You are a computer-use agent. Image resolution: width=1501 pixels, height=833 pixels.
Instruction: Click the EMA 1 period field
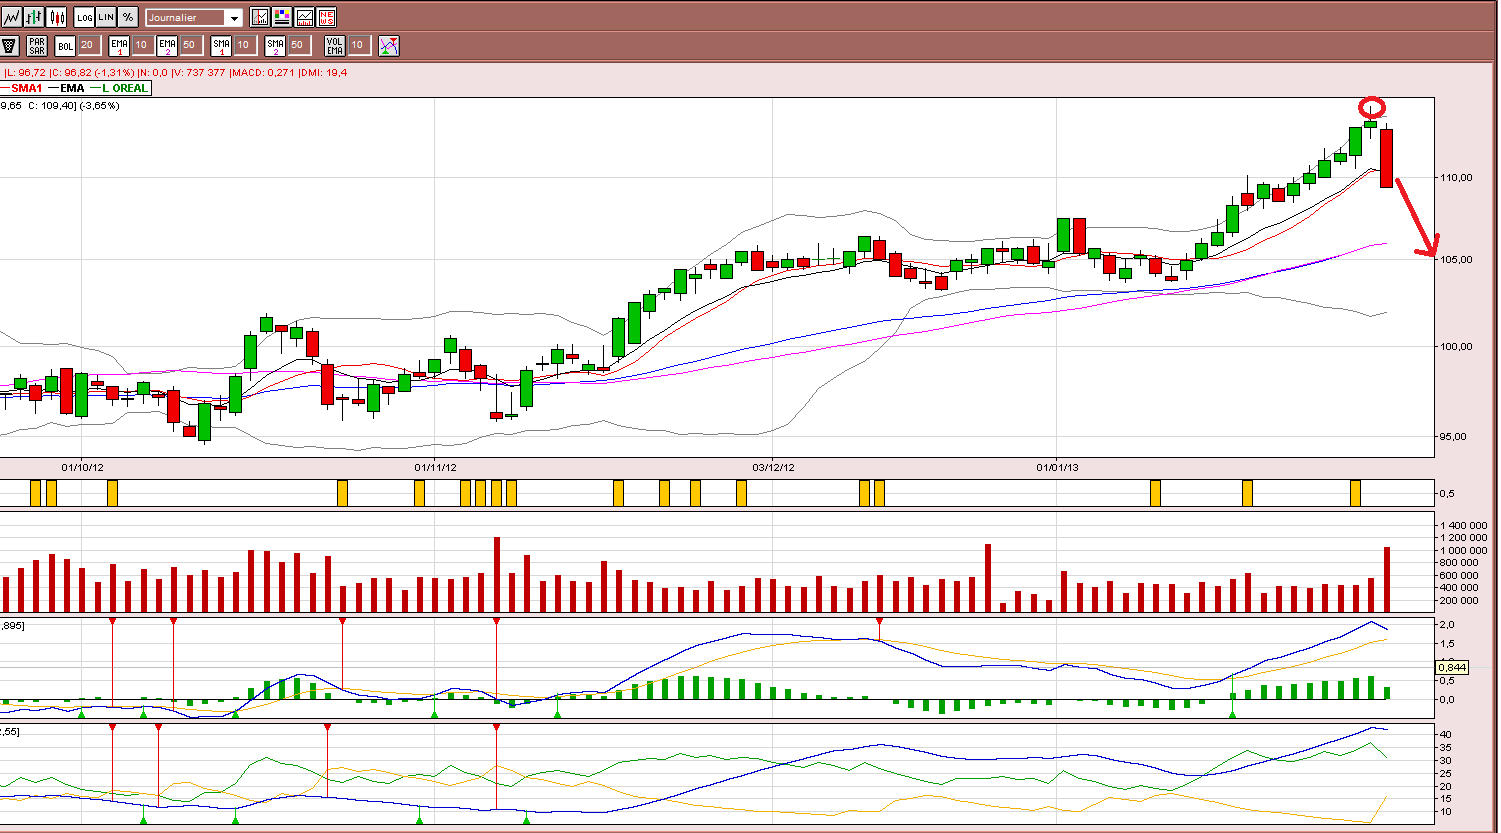pos(143,46)
